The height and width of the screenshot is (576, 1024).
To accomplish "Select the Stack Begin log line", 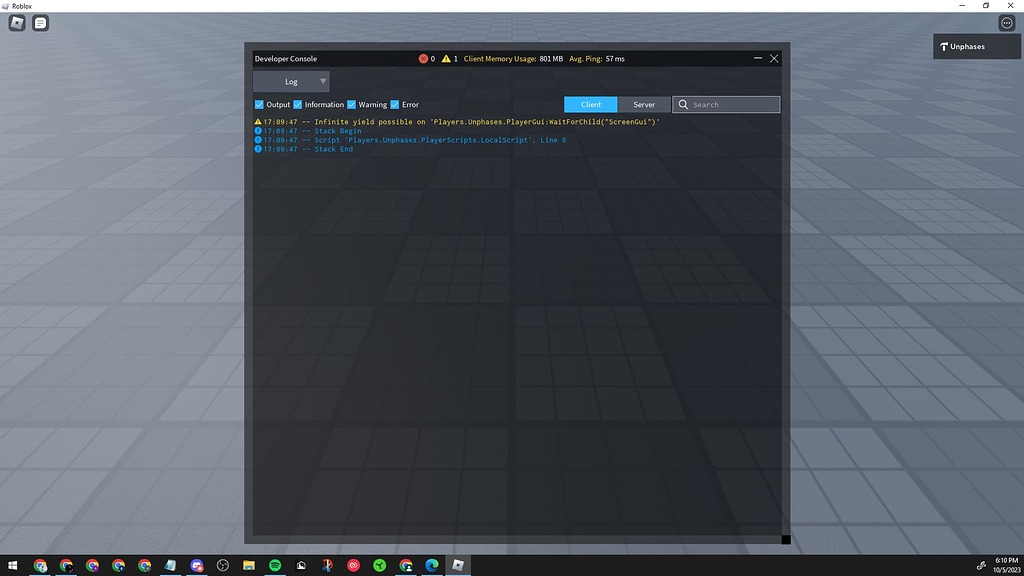I will click(308, 131).
